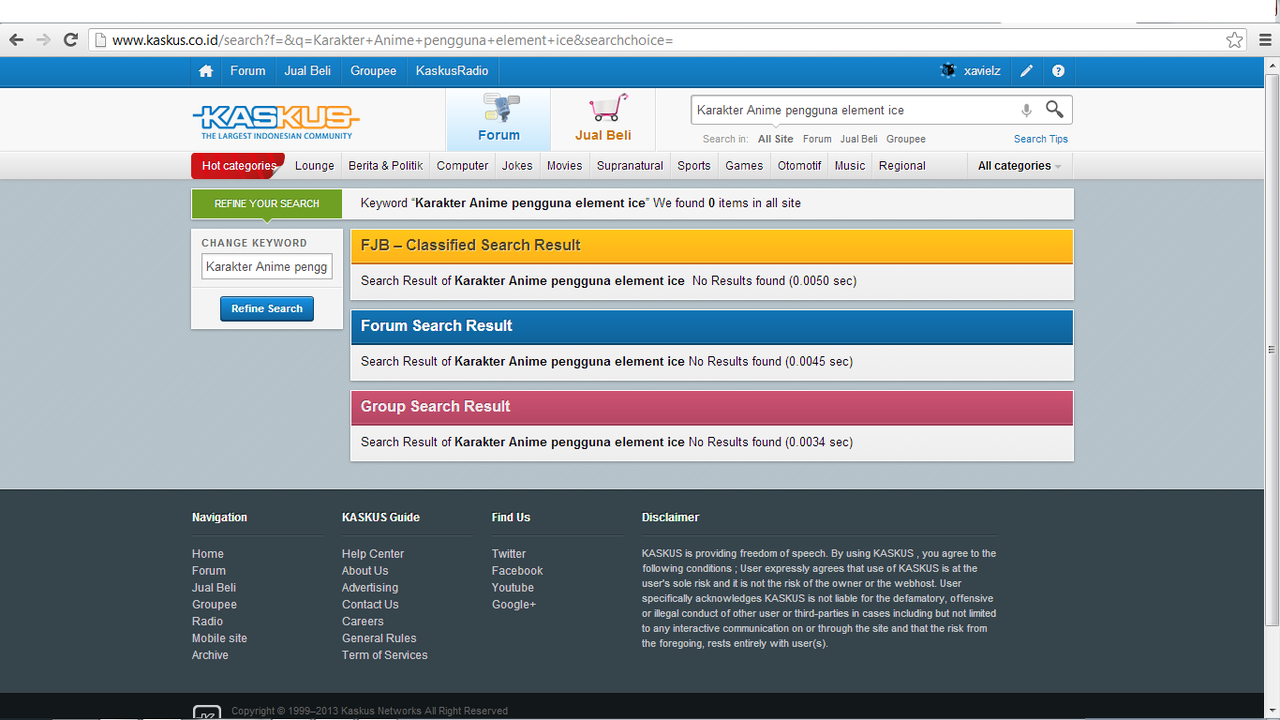This screenshot has width=1280, height=720.
Task: Open Berita & Politik category
Action: 386,166
